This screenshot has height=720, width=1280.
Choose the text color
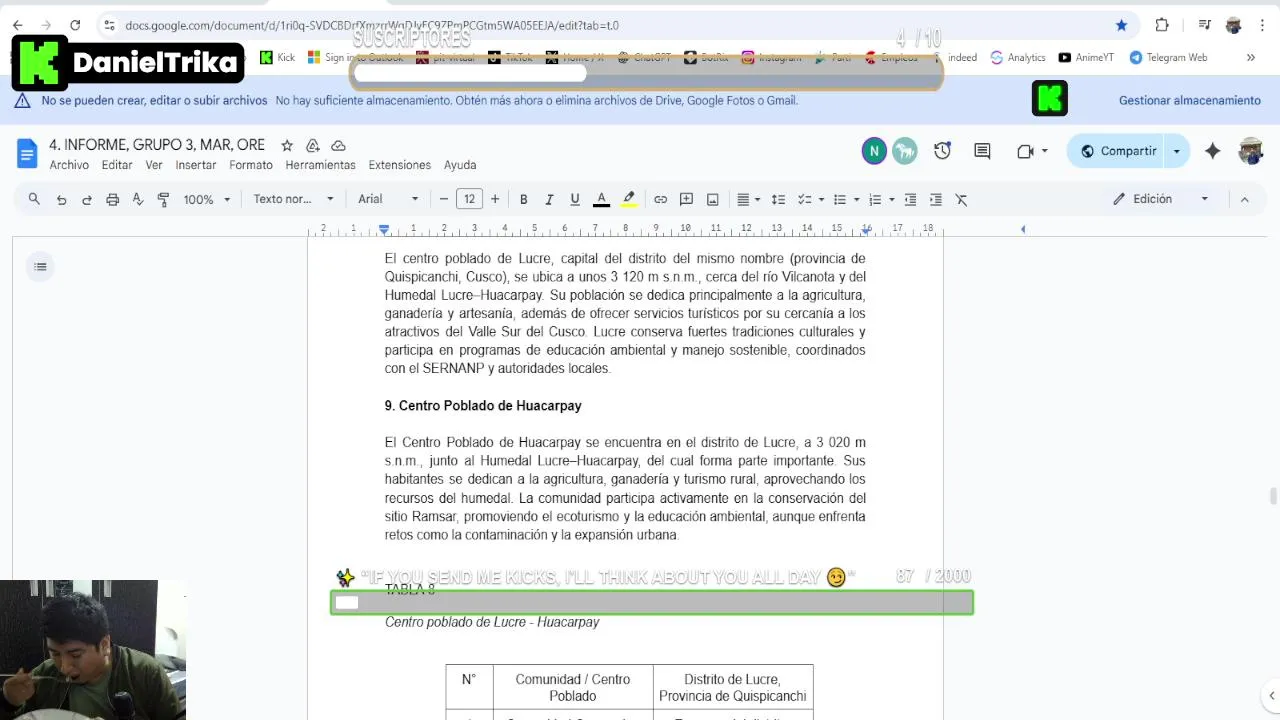[601, 199]
